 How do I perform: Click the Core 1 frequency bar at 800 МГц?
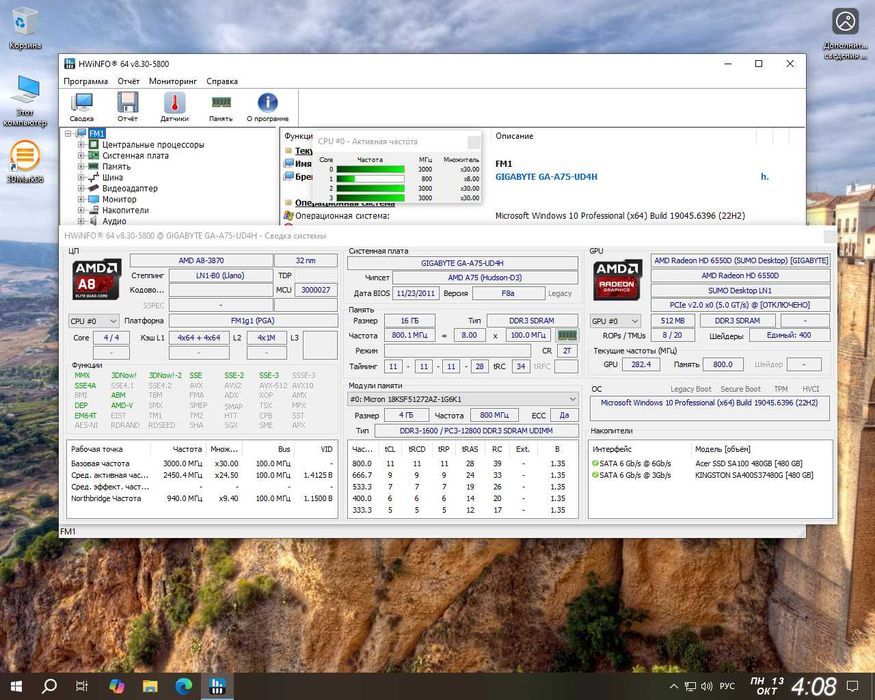coord(371,179)
